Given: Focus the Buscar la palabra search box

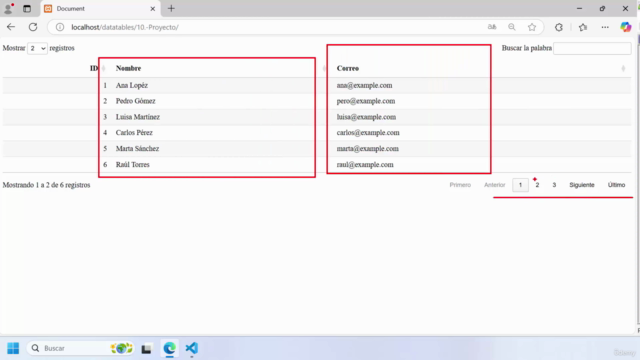Looking at the screenshot, I should point(592,48).
